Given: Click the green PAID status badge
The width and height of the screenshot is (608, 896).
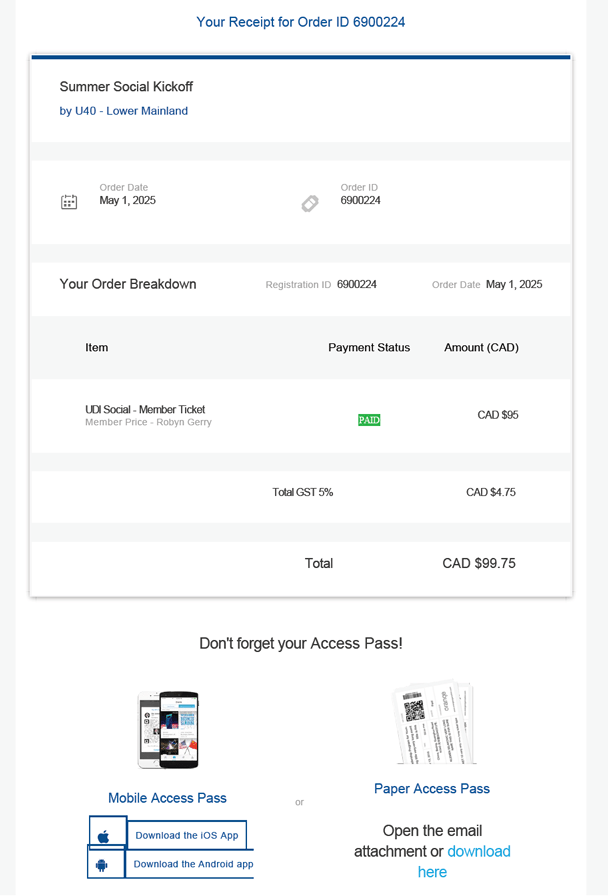Looking at the screenshot, I should [x=369, y=420].
